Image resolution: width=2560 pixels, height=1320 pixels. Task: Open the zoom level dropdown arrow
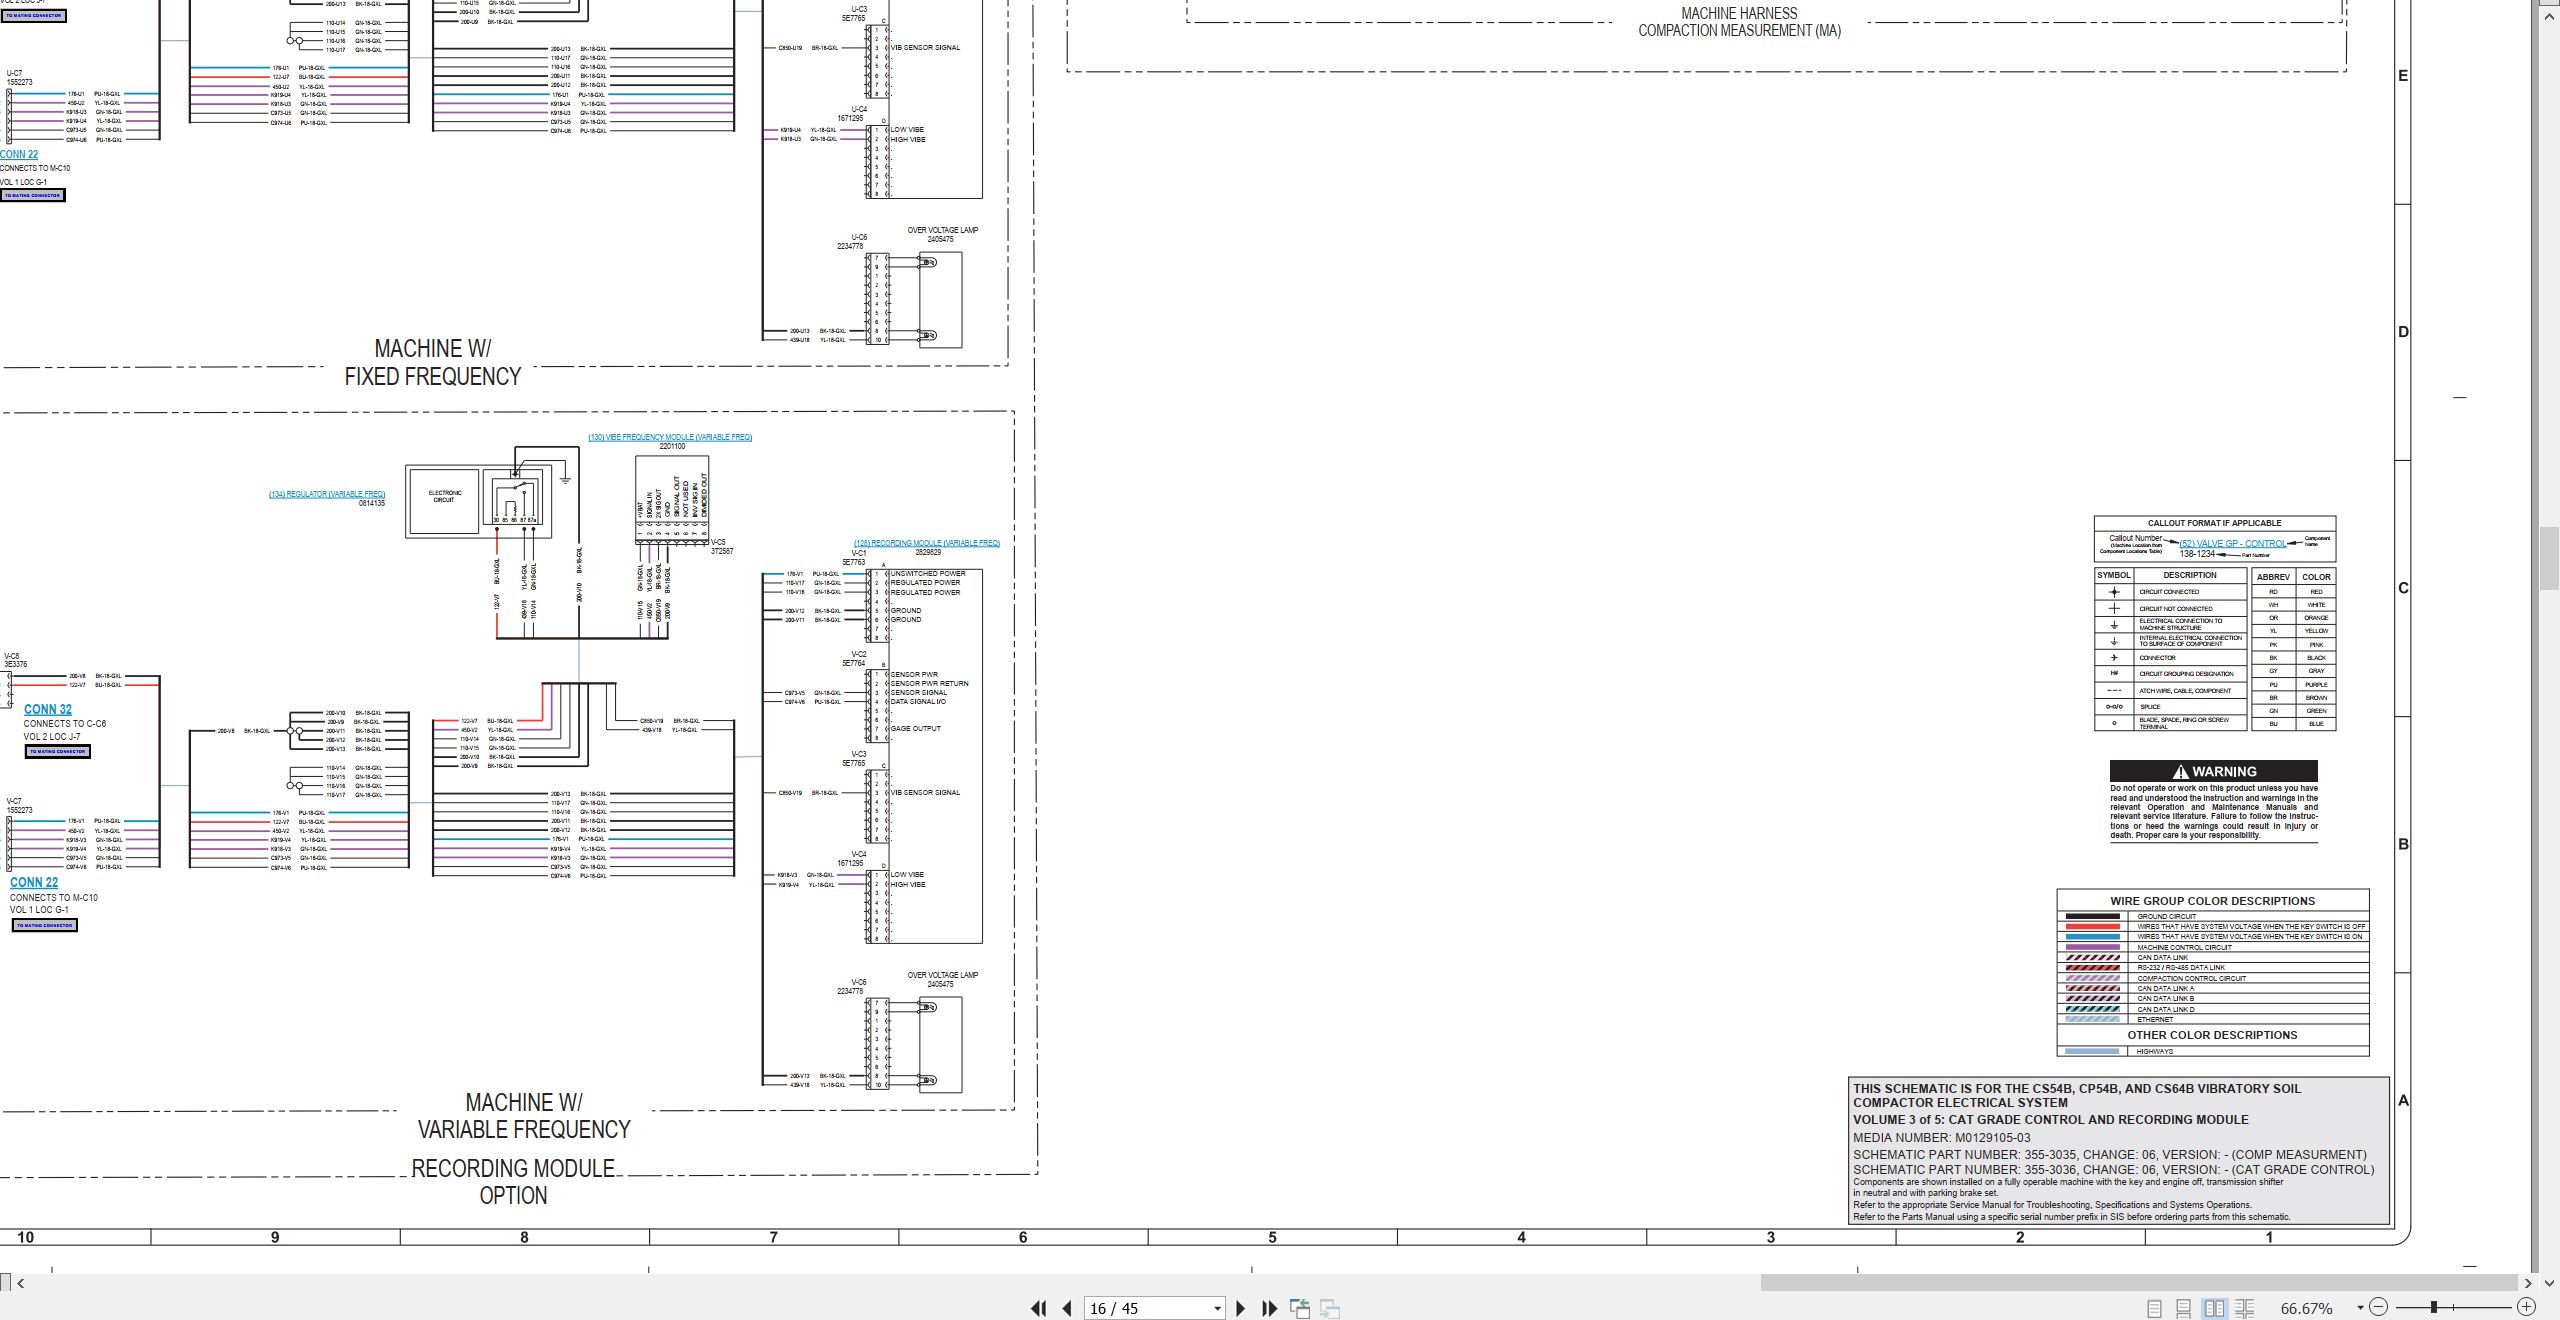coord(2360,1308)
